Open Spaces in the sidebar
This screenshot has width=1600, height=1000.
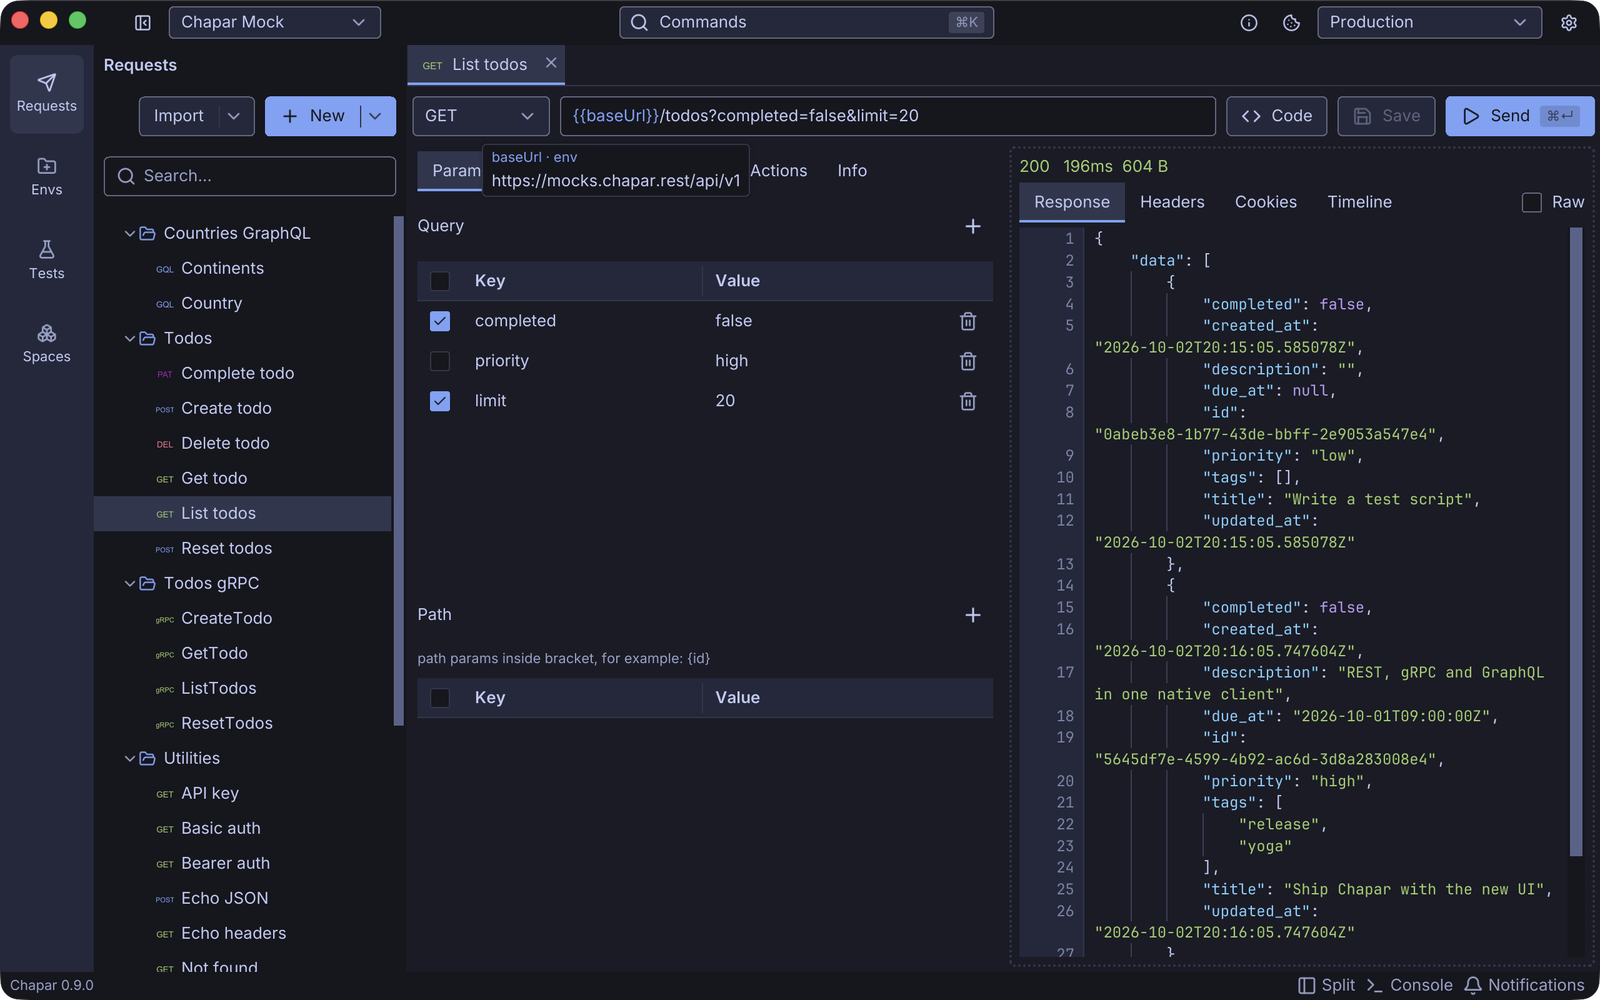point(46,344)
